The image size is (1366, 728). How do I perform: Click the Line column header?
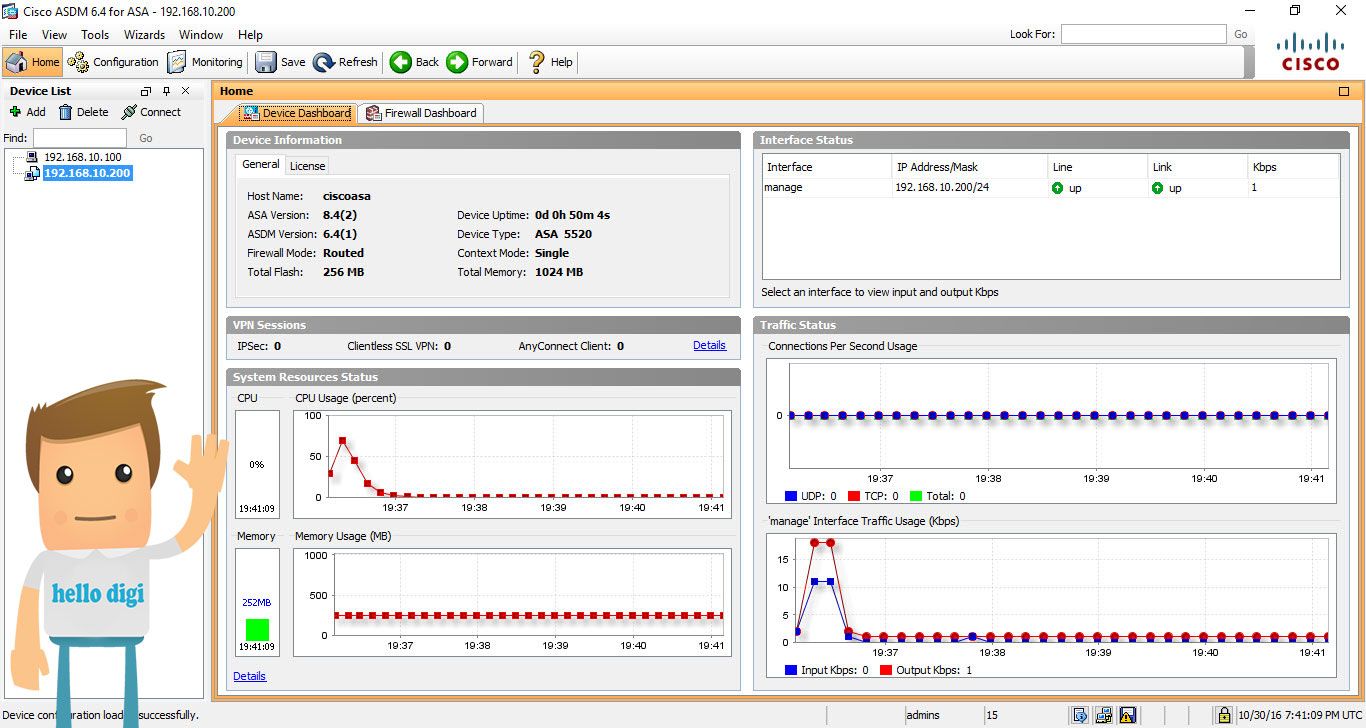[1097, 167]
